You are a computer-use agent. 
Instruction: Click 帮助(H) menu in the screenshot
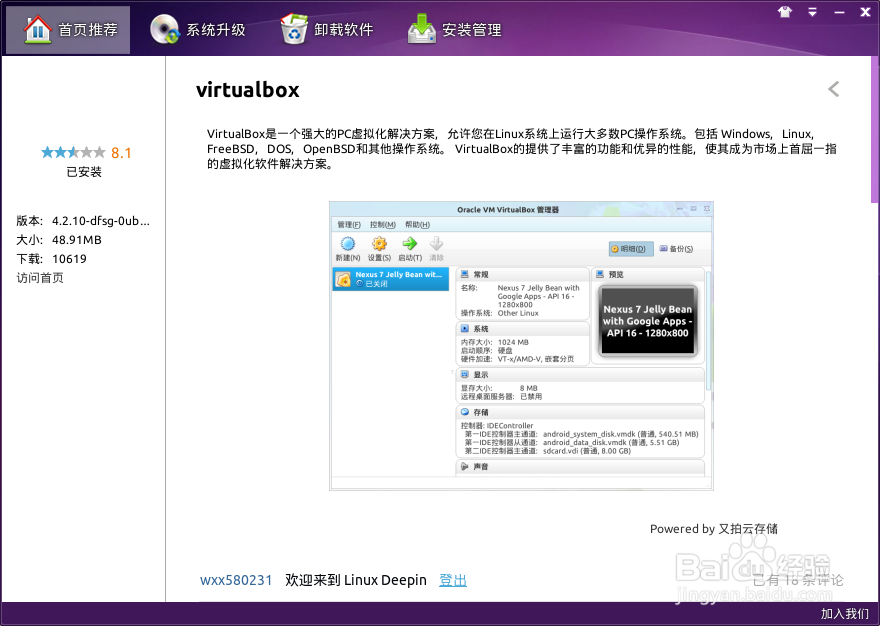418,225
